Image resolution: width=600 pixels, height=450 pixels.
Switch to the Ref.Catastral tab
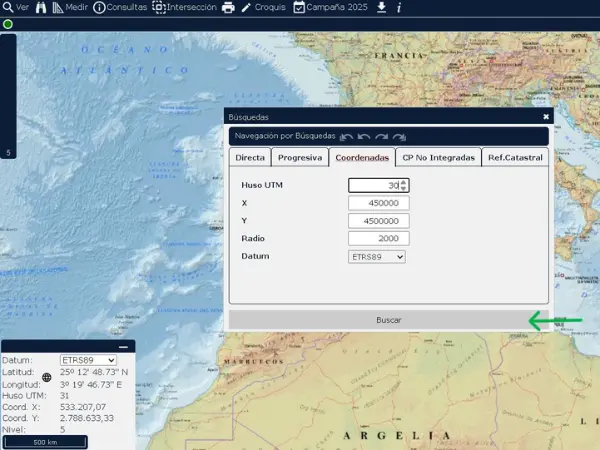pyautogui.click(x=515, y=157)
